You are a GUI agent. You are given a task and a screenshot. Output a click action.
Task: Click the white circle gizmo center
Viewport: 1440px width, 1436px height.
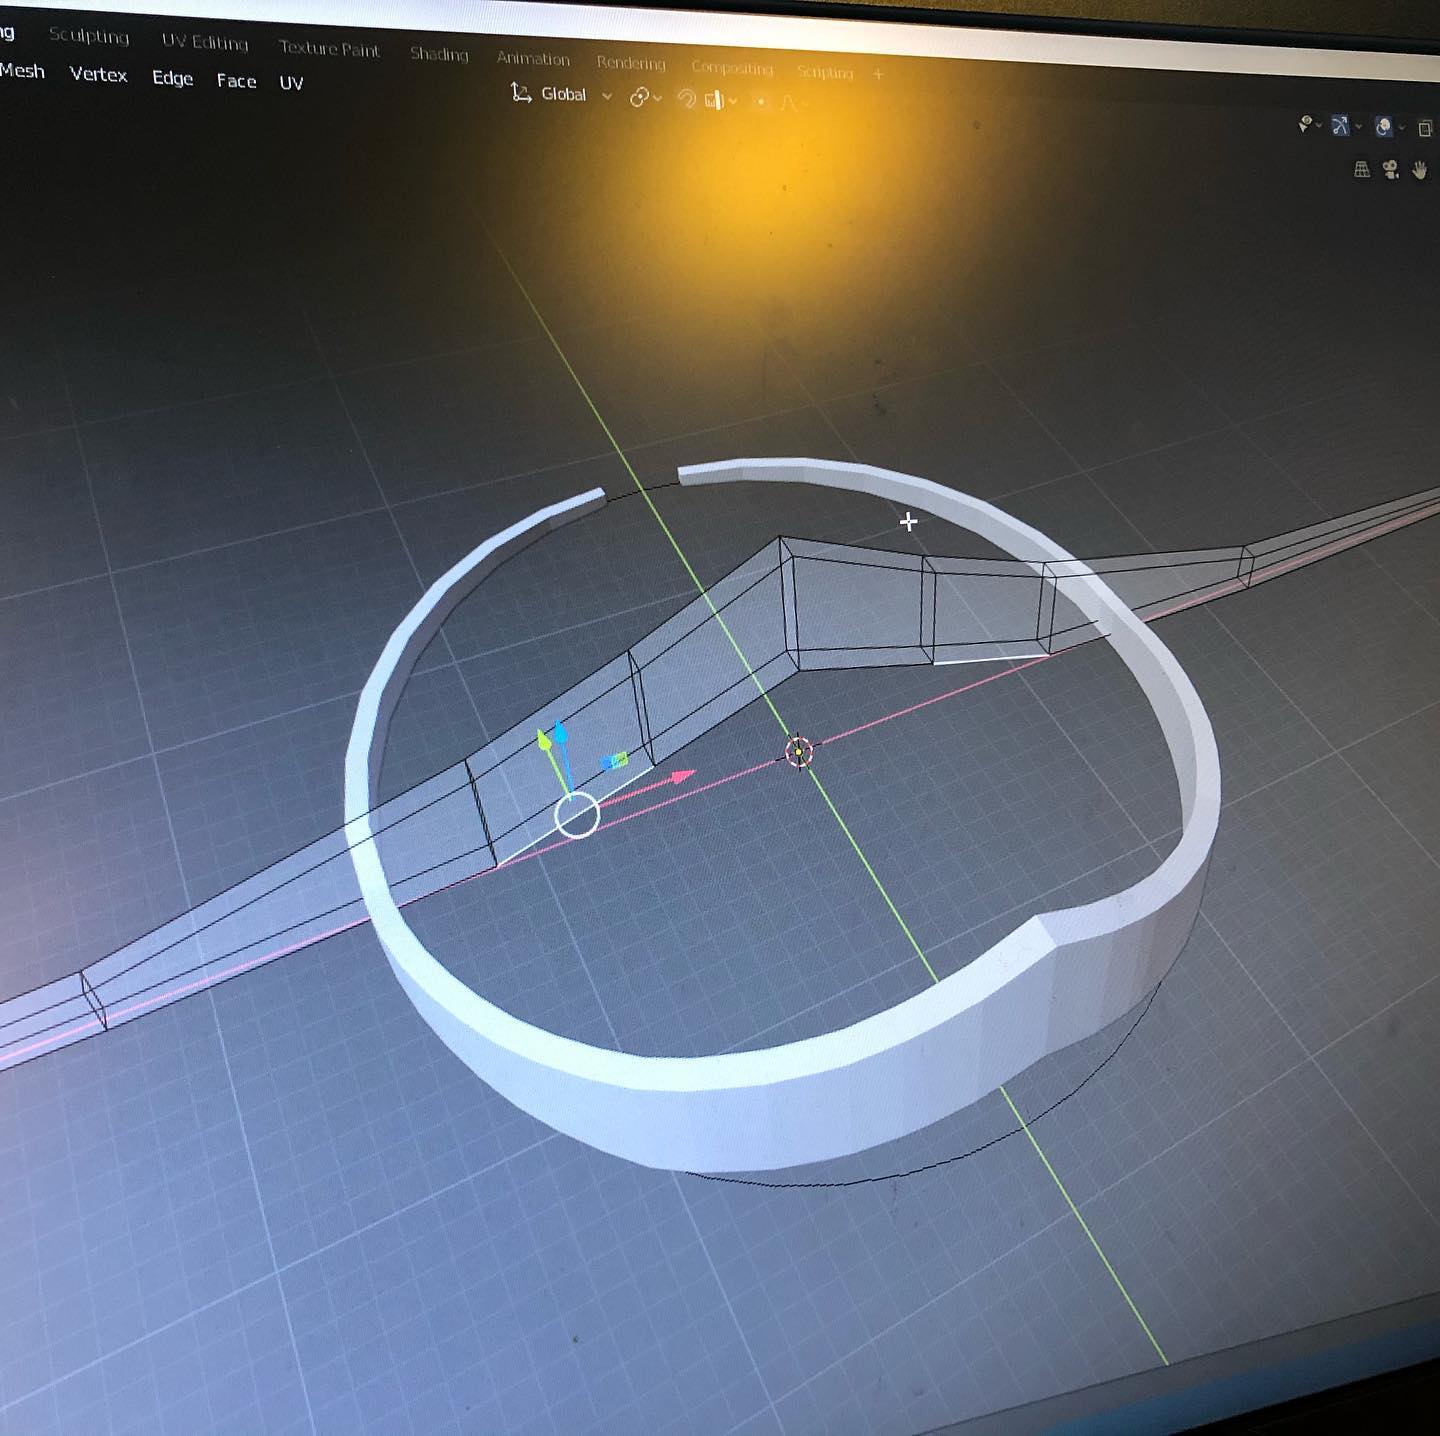577,815
